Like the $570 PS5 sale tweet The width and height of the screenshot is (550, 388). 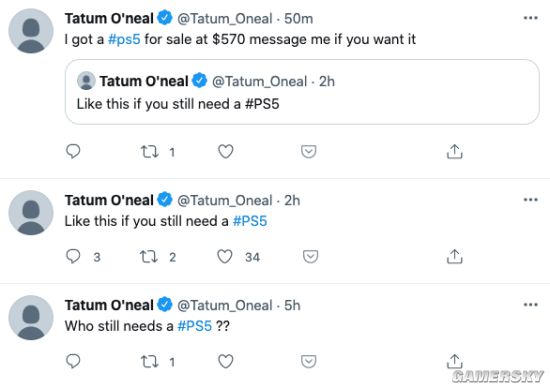tap(226, 152)
